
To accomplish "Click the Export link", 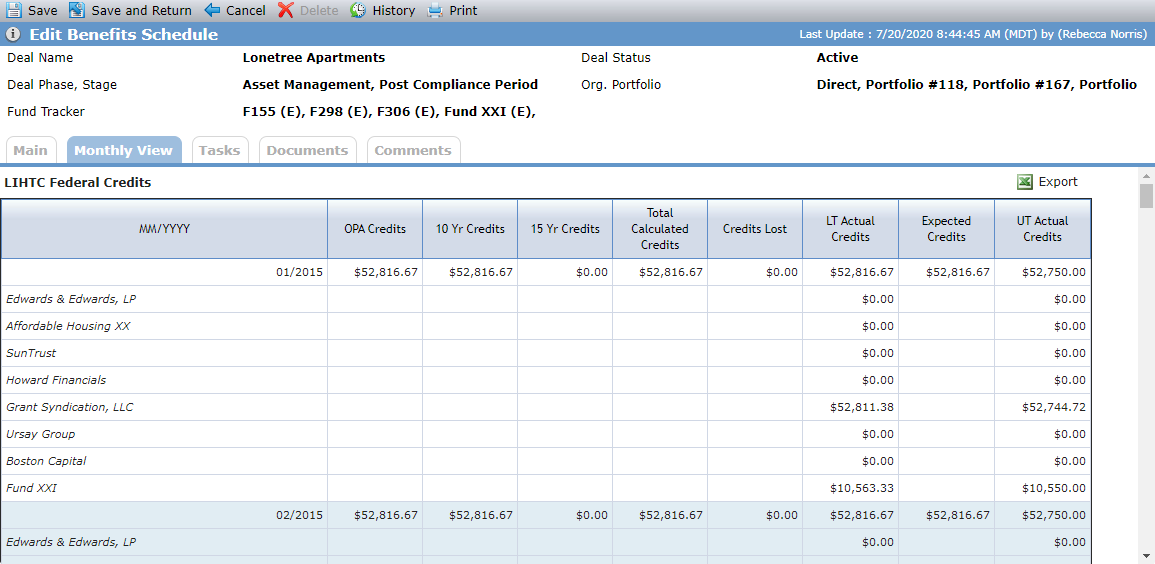I will 1058,182.
